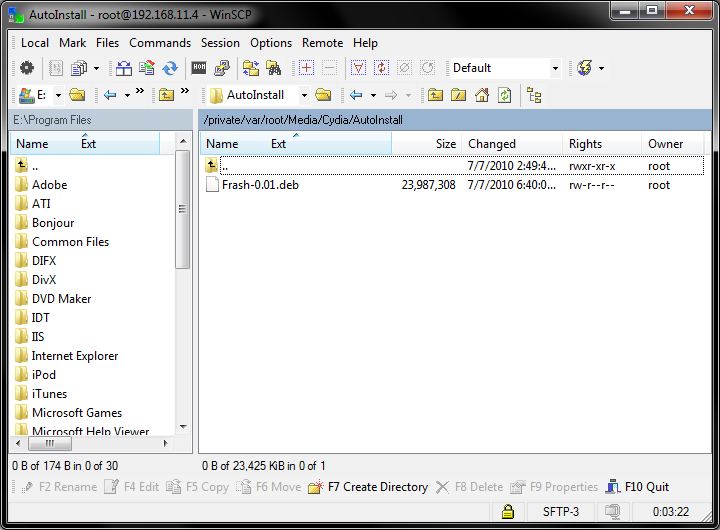Click the remote Refresh directory icon
Viewport: 720px width, 530px height.
tap(505, 95)
